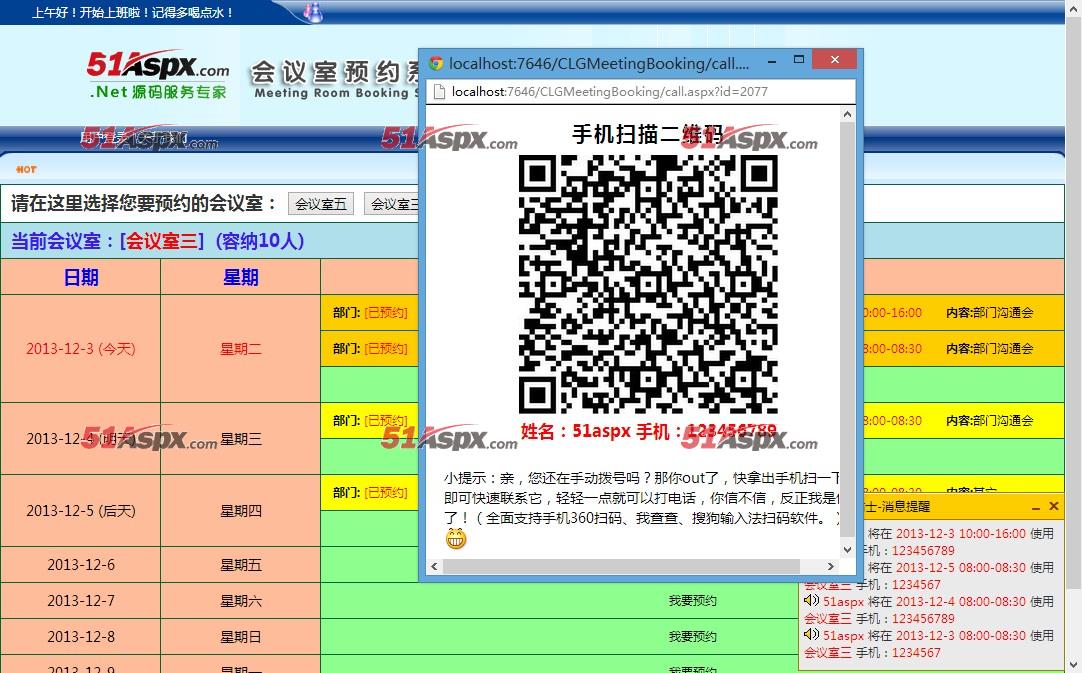Viewport: 1082px width, 673px height.
Task: Click the main page's vertical scrollbar thumb
Action: 1074,304
